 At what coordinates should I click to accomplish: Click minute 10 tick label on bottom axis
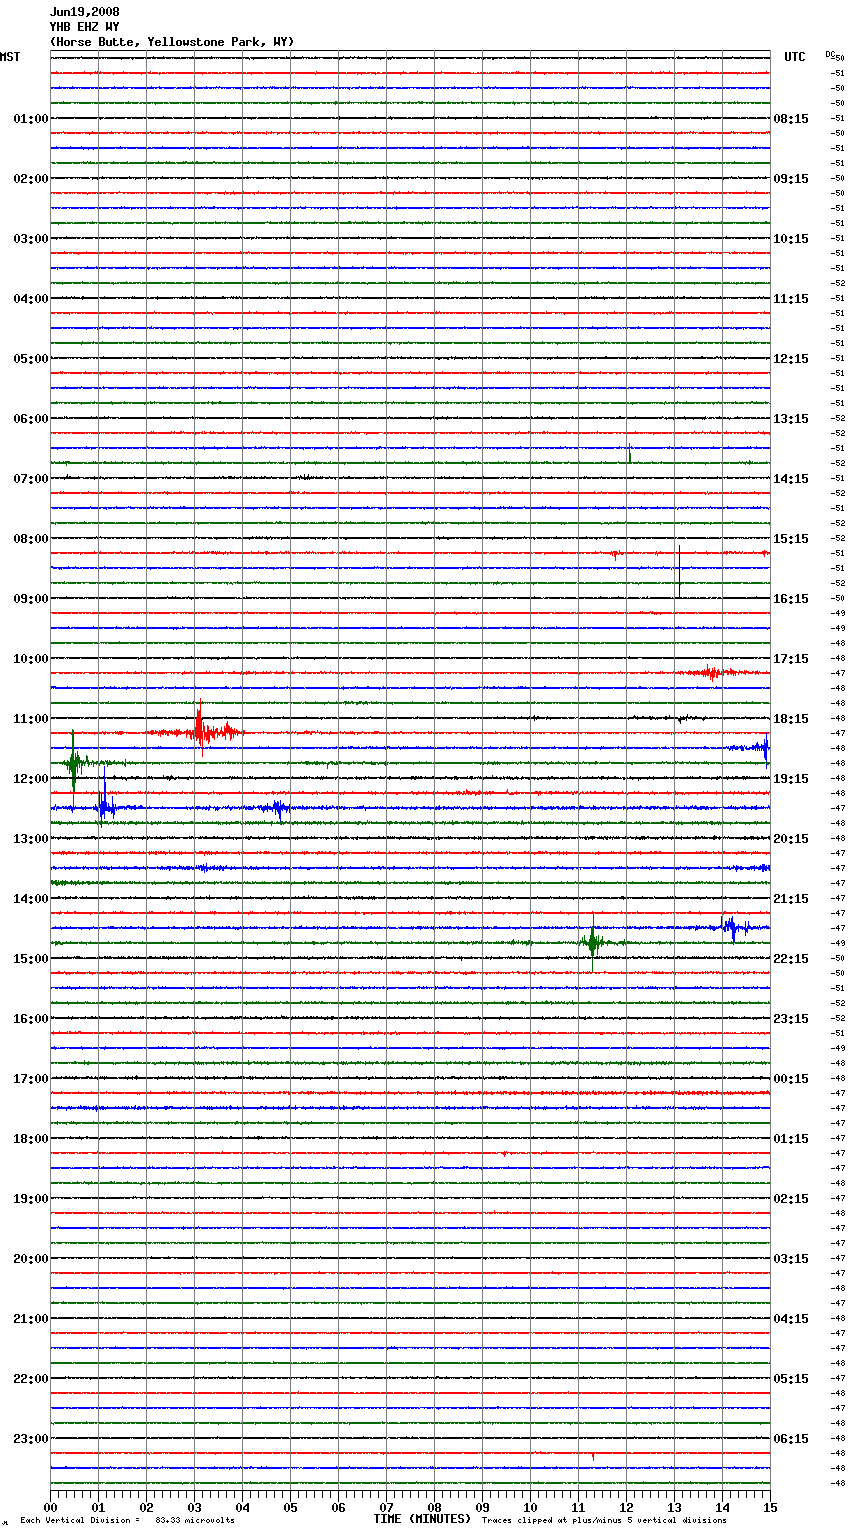(530, 1507)
